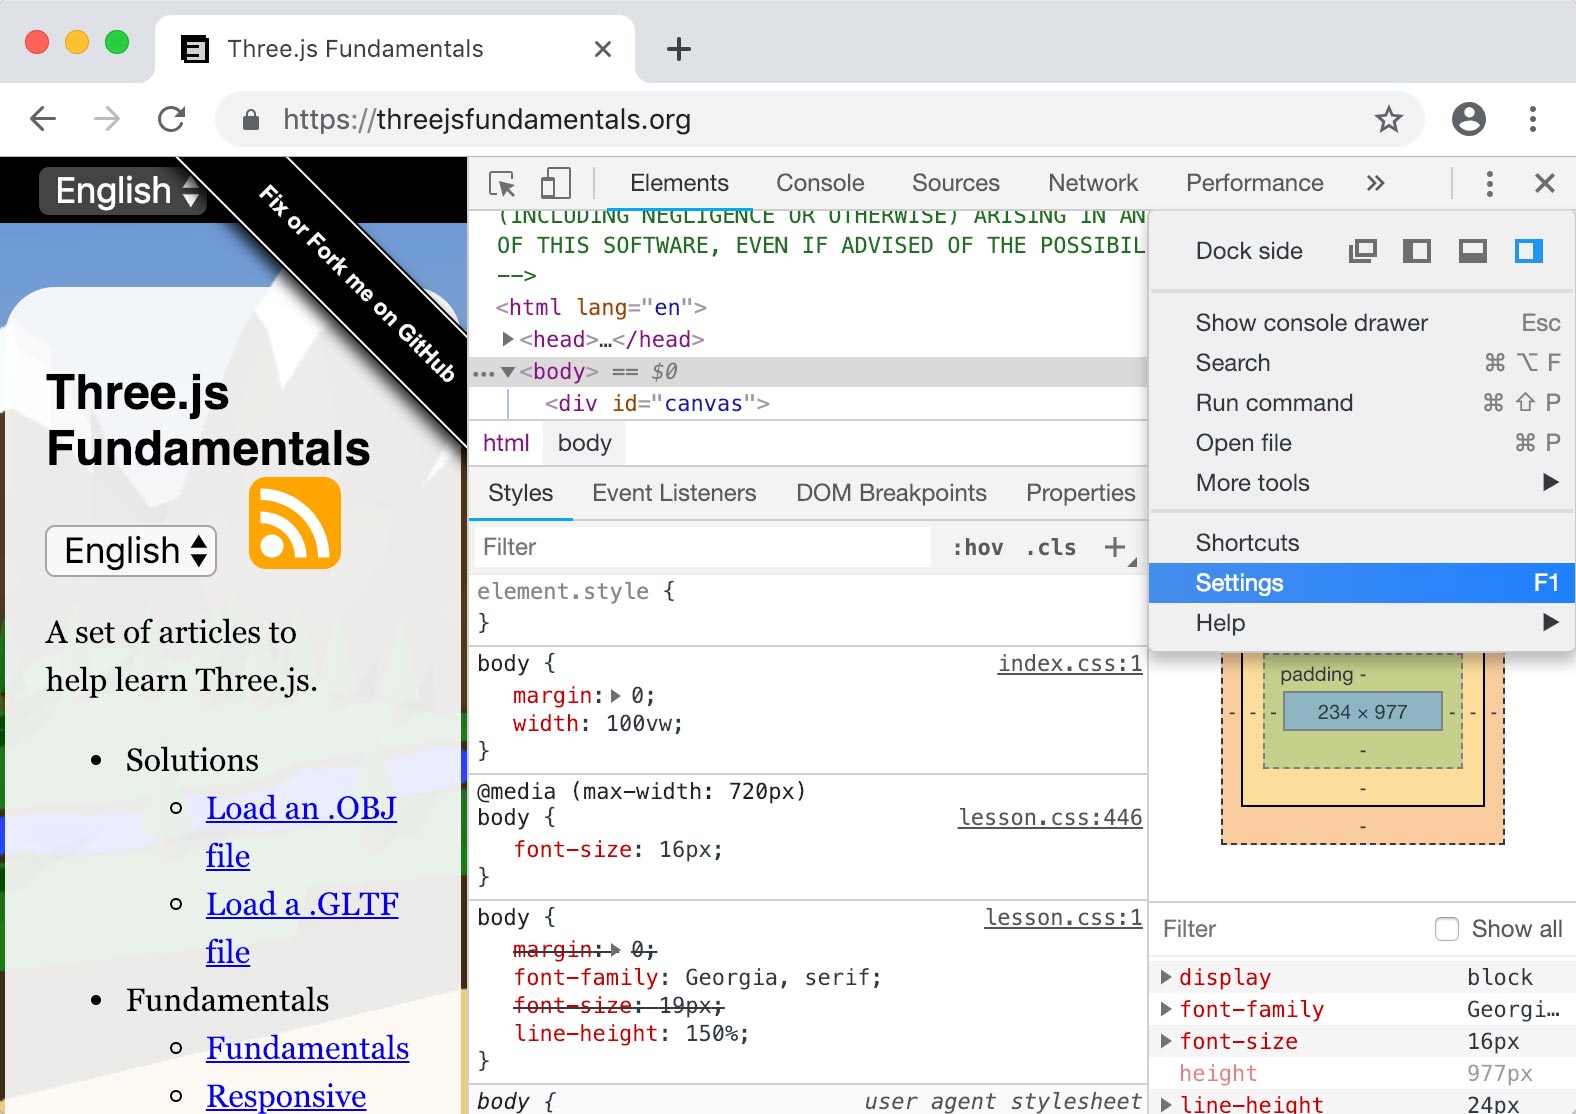Open the English language dropdown below title

131,551
